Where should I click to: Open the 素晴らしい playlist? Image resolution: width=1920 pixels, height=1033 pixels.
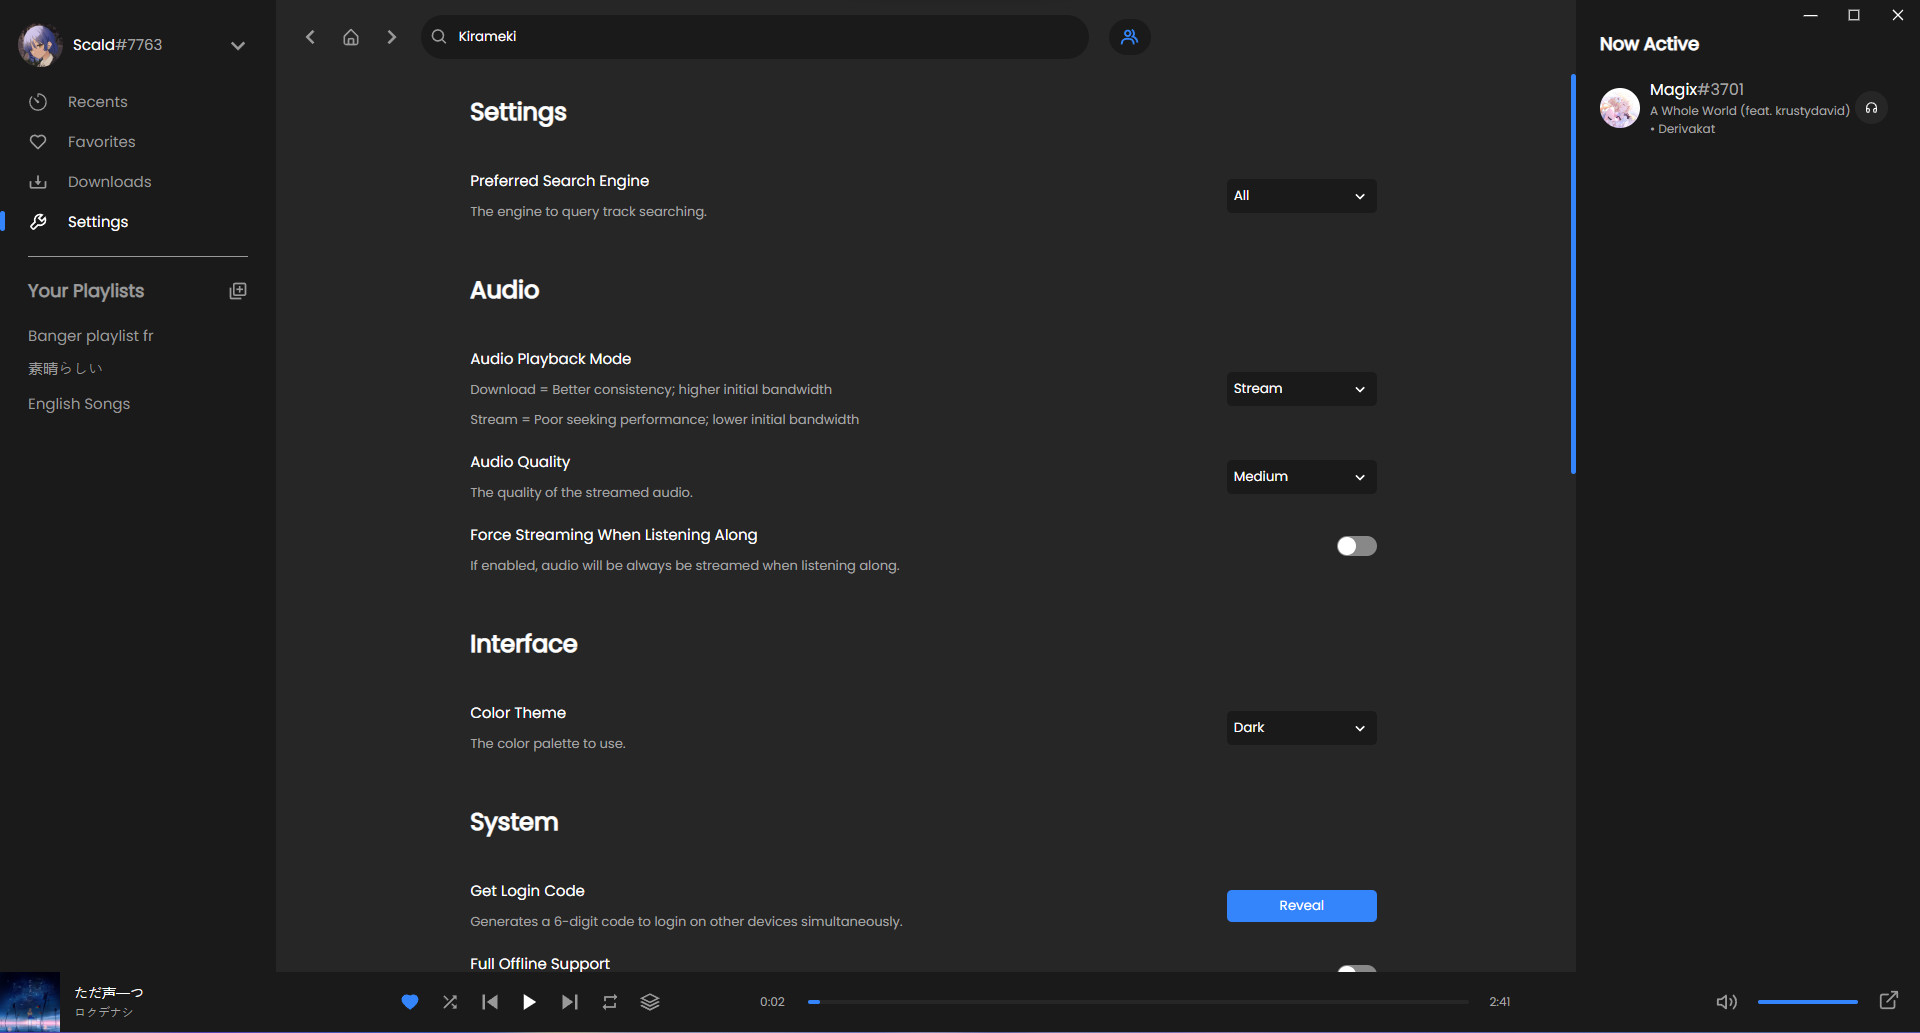(65, 369)
